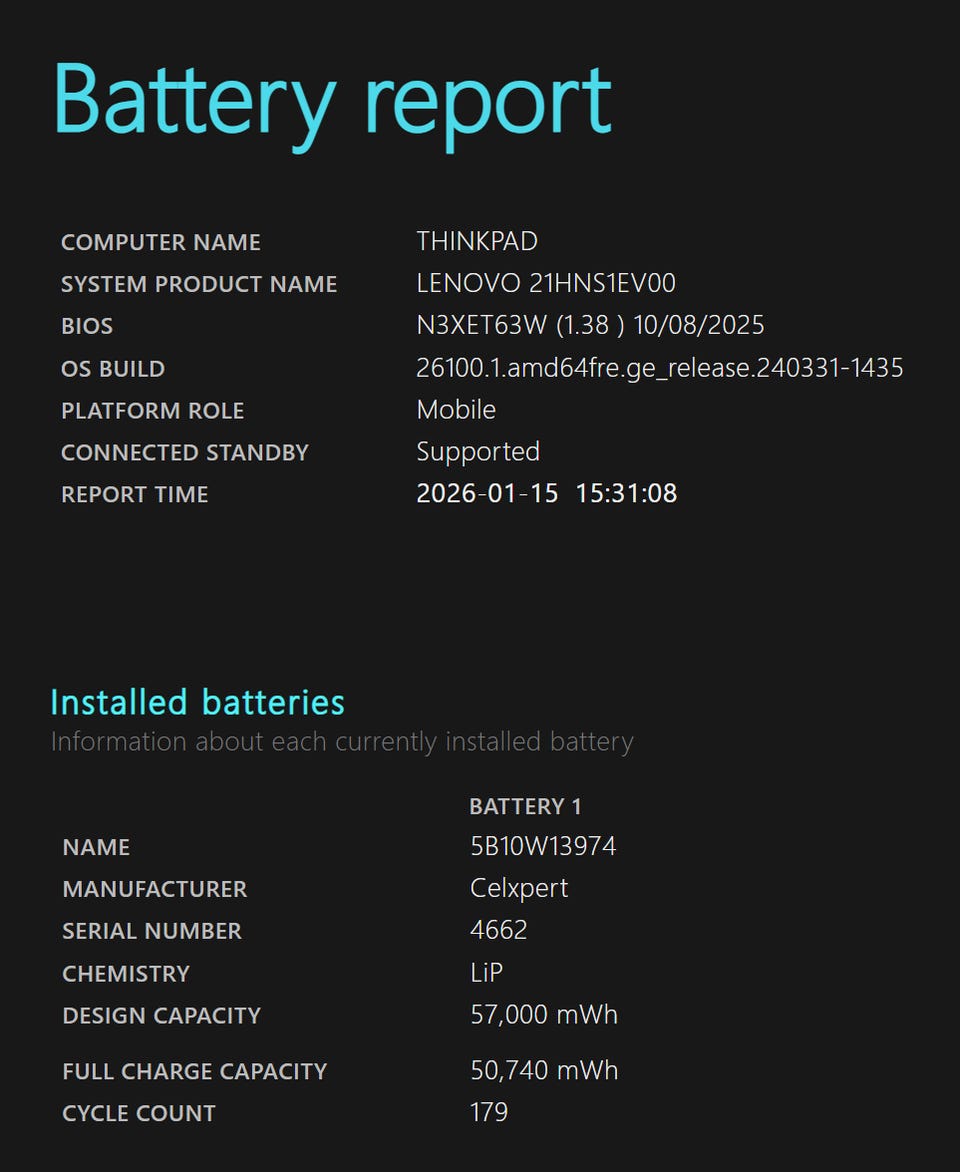This screenshot has height=1172, width=960.
Task: Click the installed battery description subtitle
Action: point(342,741)
